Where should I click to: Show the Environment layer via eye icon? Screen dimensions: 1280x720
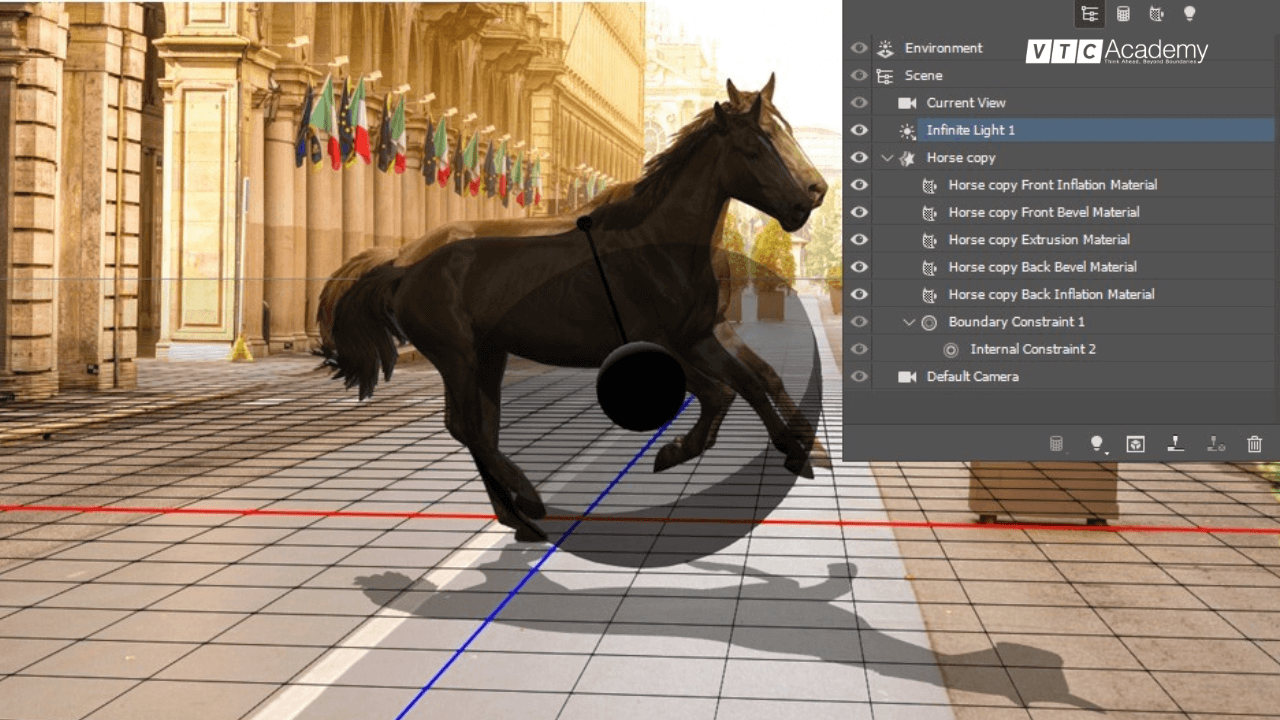pos(859,48)
